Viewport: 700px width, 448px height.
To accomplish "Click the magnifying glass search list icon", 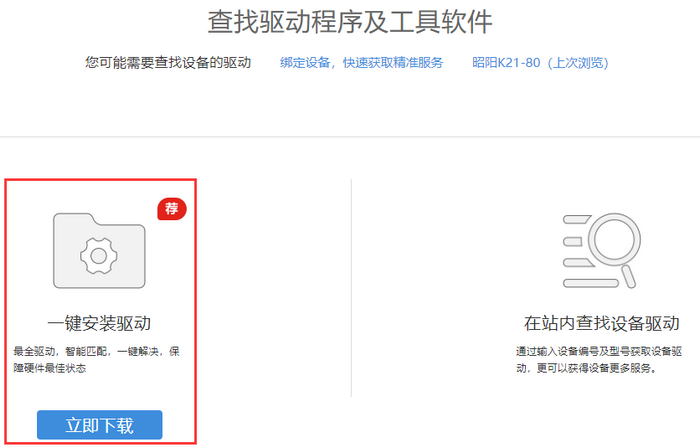I will (602, 251).
